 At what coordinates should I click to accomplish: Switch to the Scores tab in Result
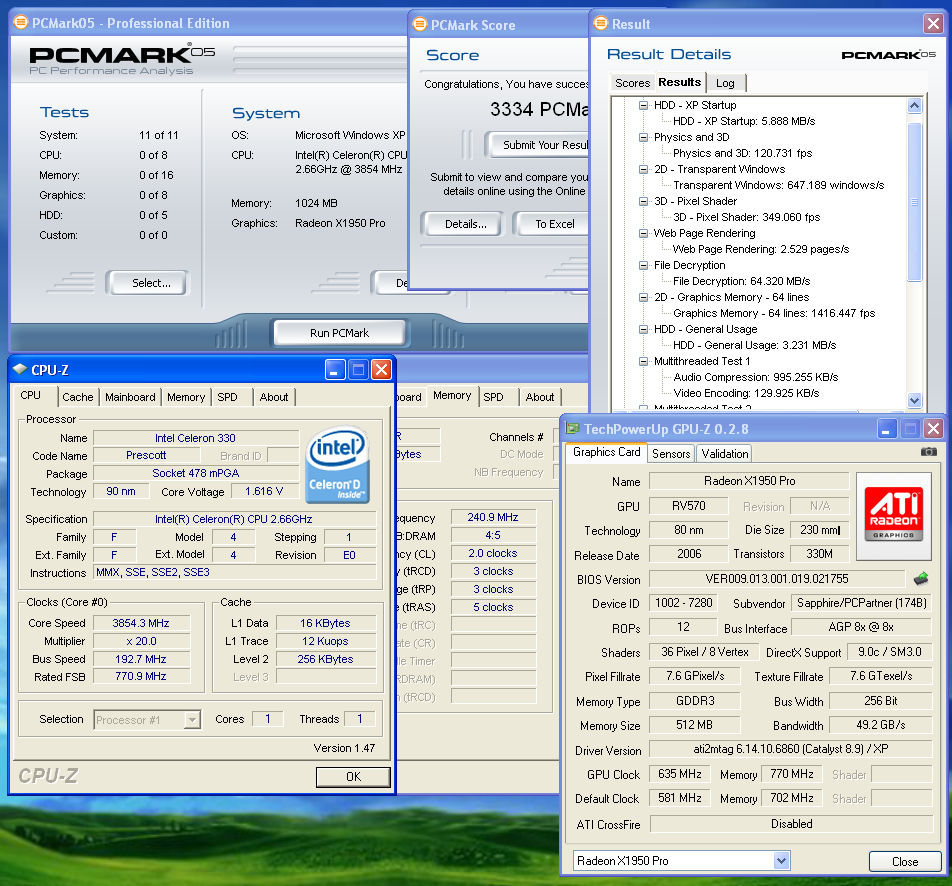click(x=632, y=83)
